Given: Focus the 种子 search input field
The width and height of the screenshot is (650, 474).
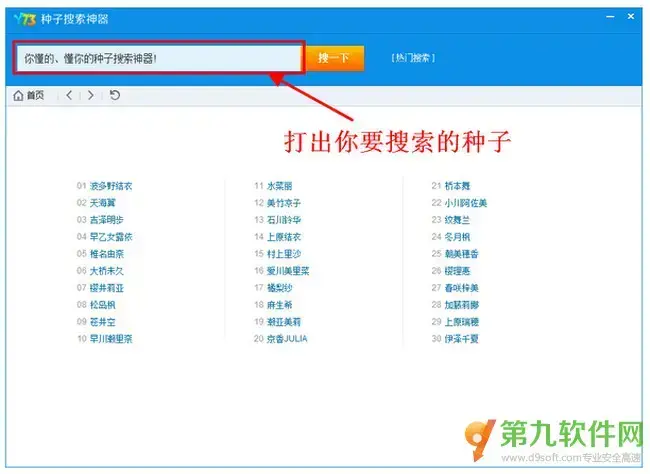Looking at the screenshot, I should [x=159, y=58].
